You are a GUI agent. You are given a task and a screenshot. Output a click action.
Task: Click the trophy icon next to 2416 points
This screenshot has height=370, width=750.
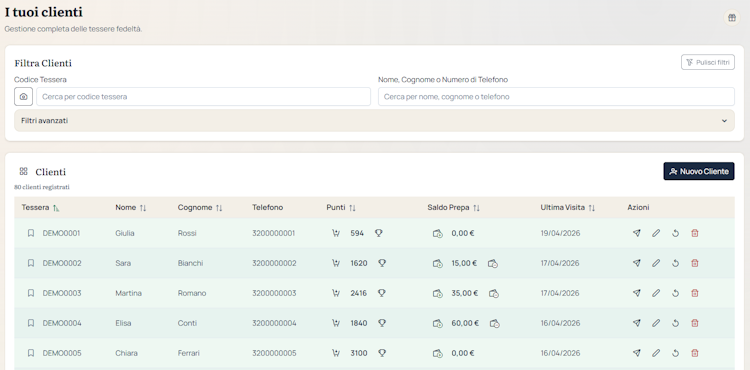(x=382, y=293)
